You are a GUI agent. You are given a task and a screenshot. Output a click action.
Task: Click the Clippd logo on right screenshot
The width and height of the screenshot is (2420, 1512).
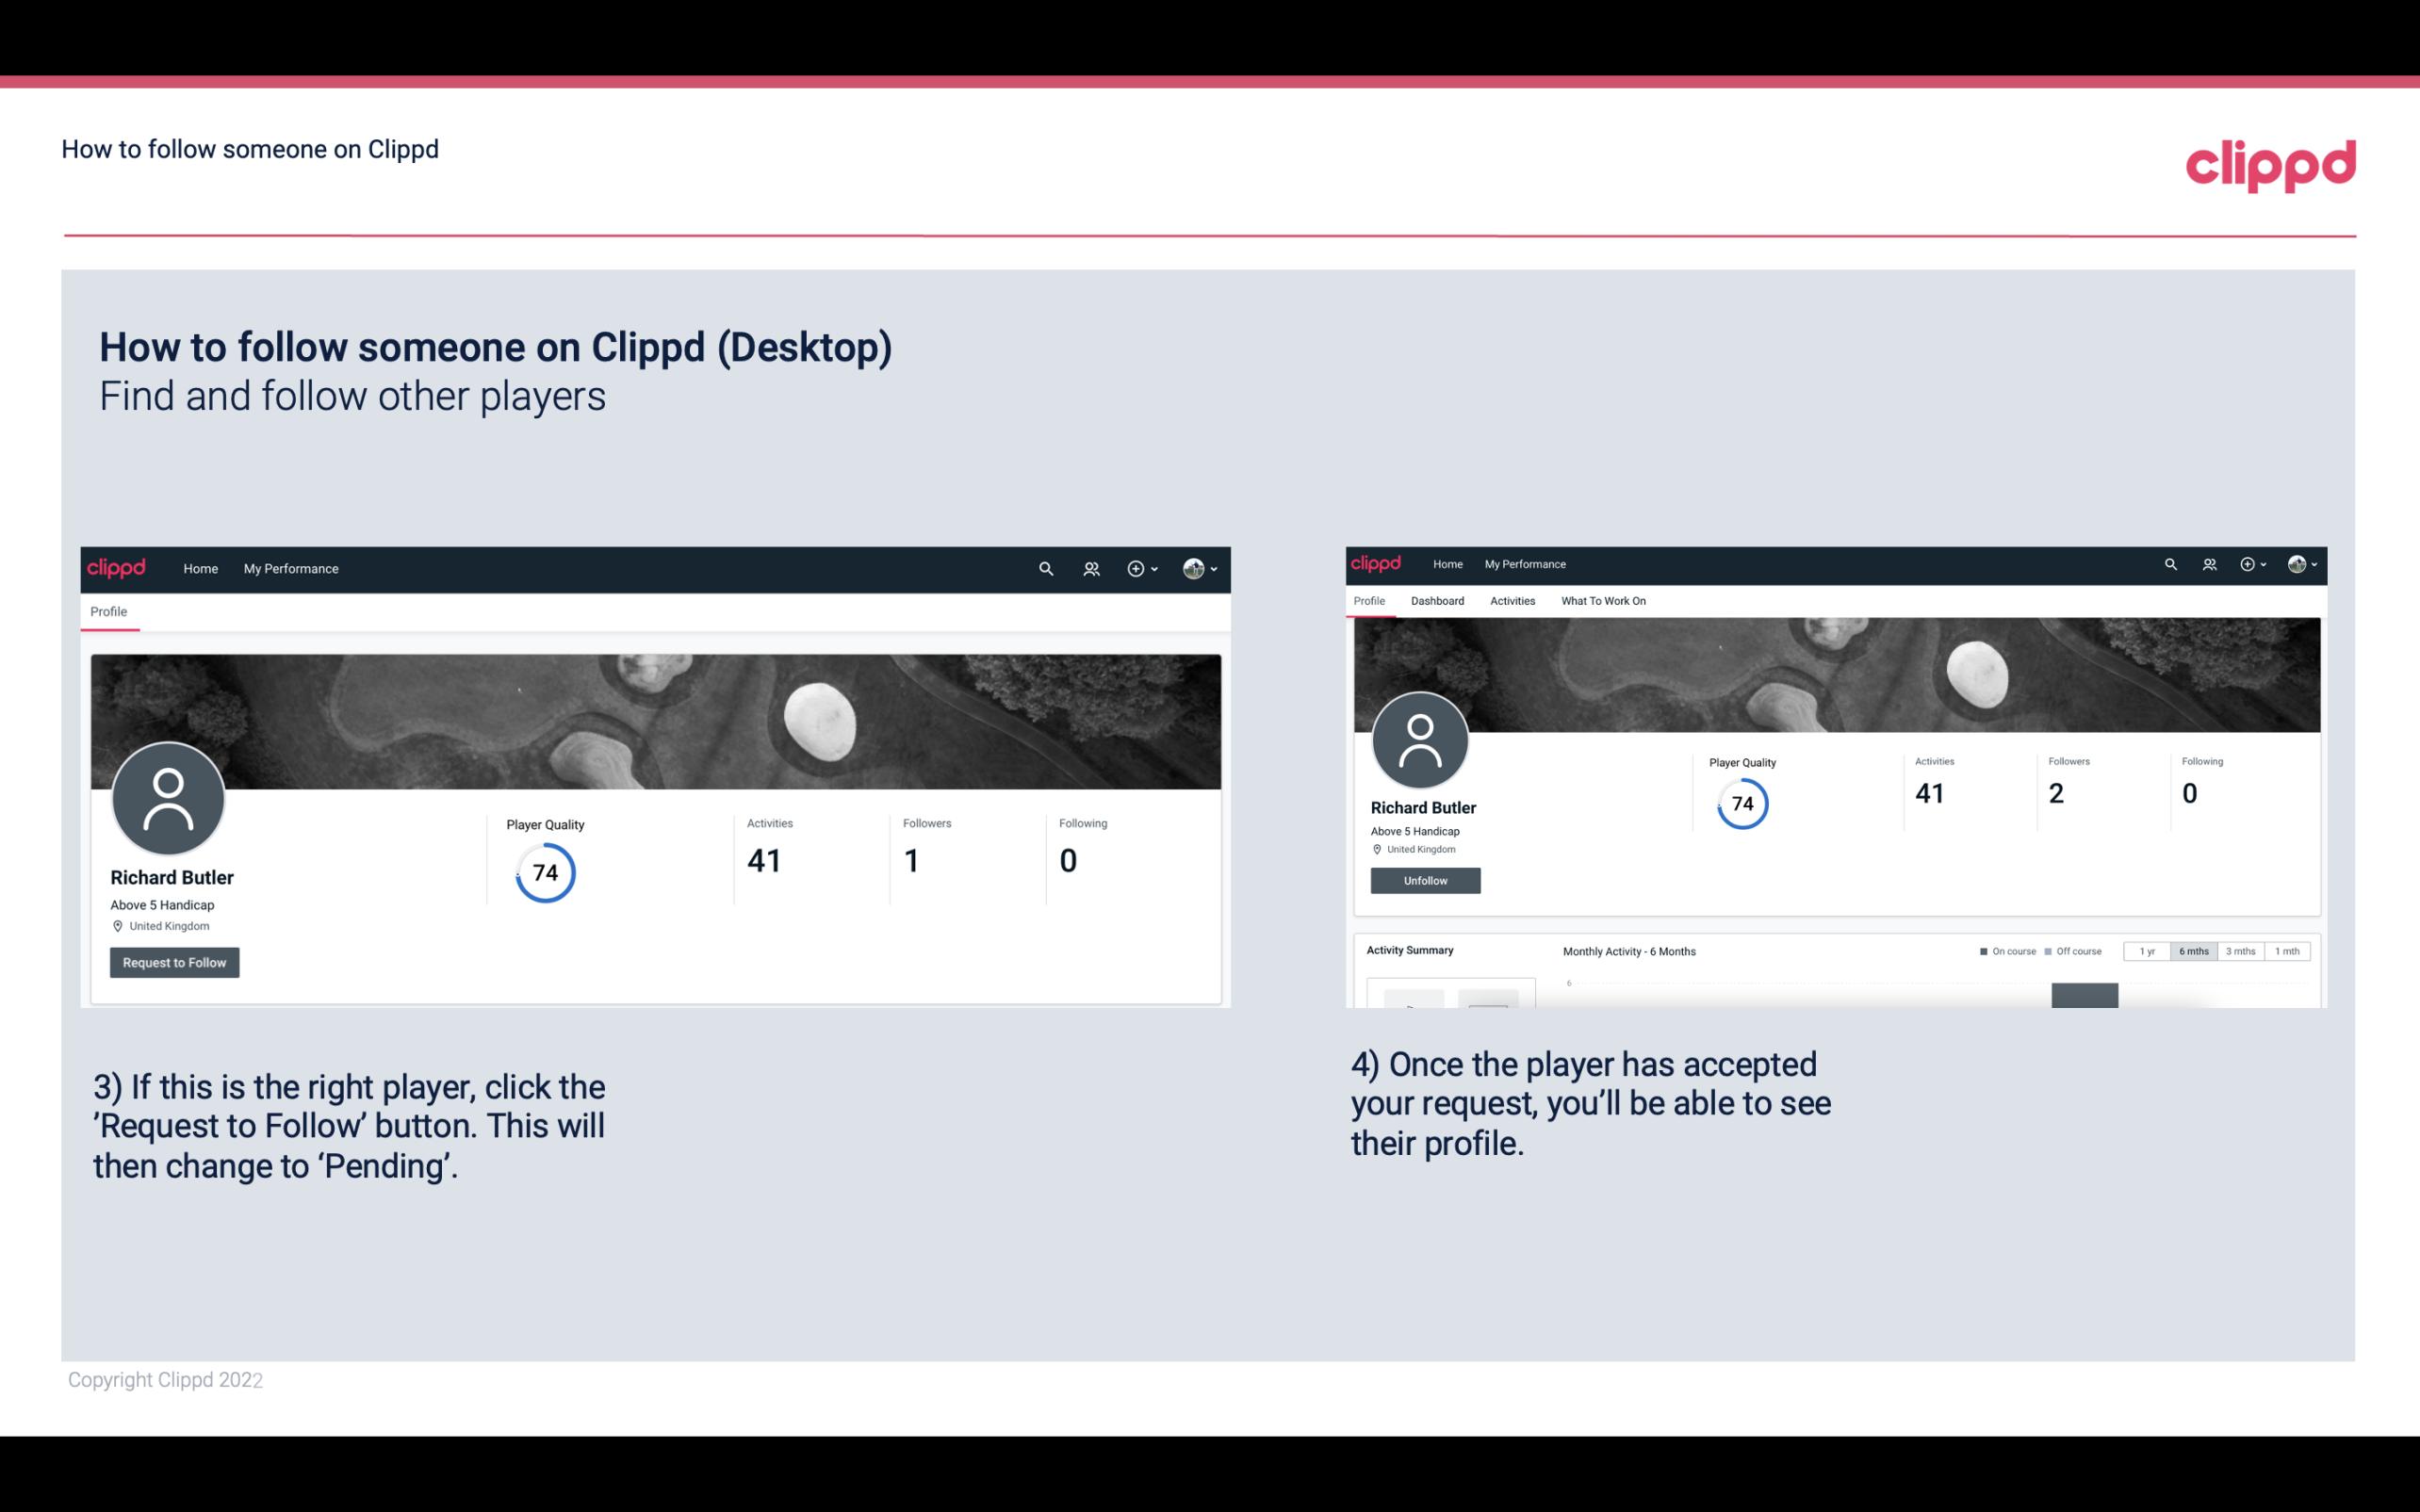tap(1380, 562)
